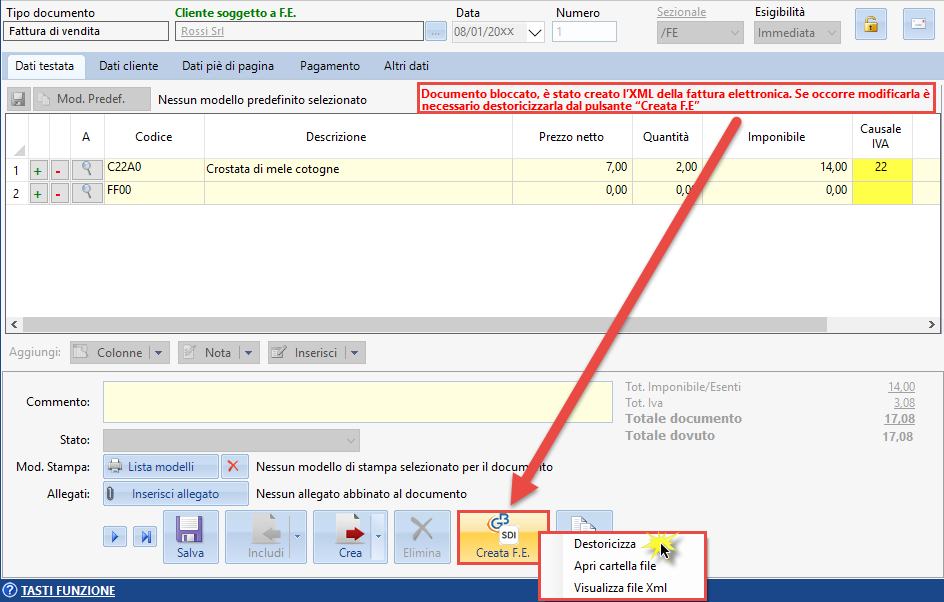Add a line with row 1 plus button
Screen dimensions: 944x602
click(38, 171)
